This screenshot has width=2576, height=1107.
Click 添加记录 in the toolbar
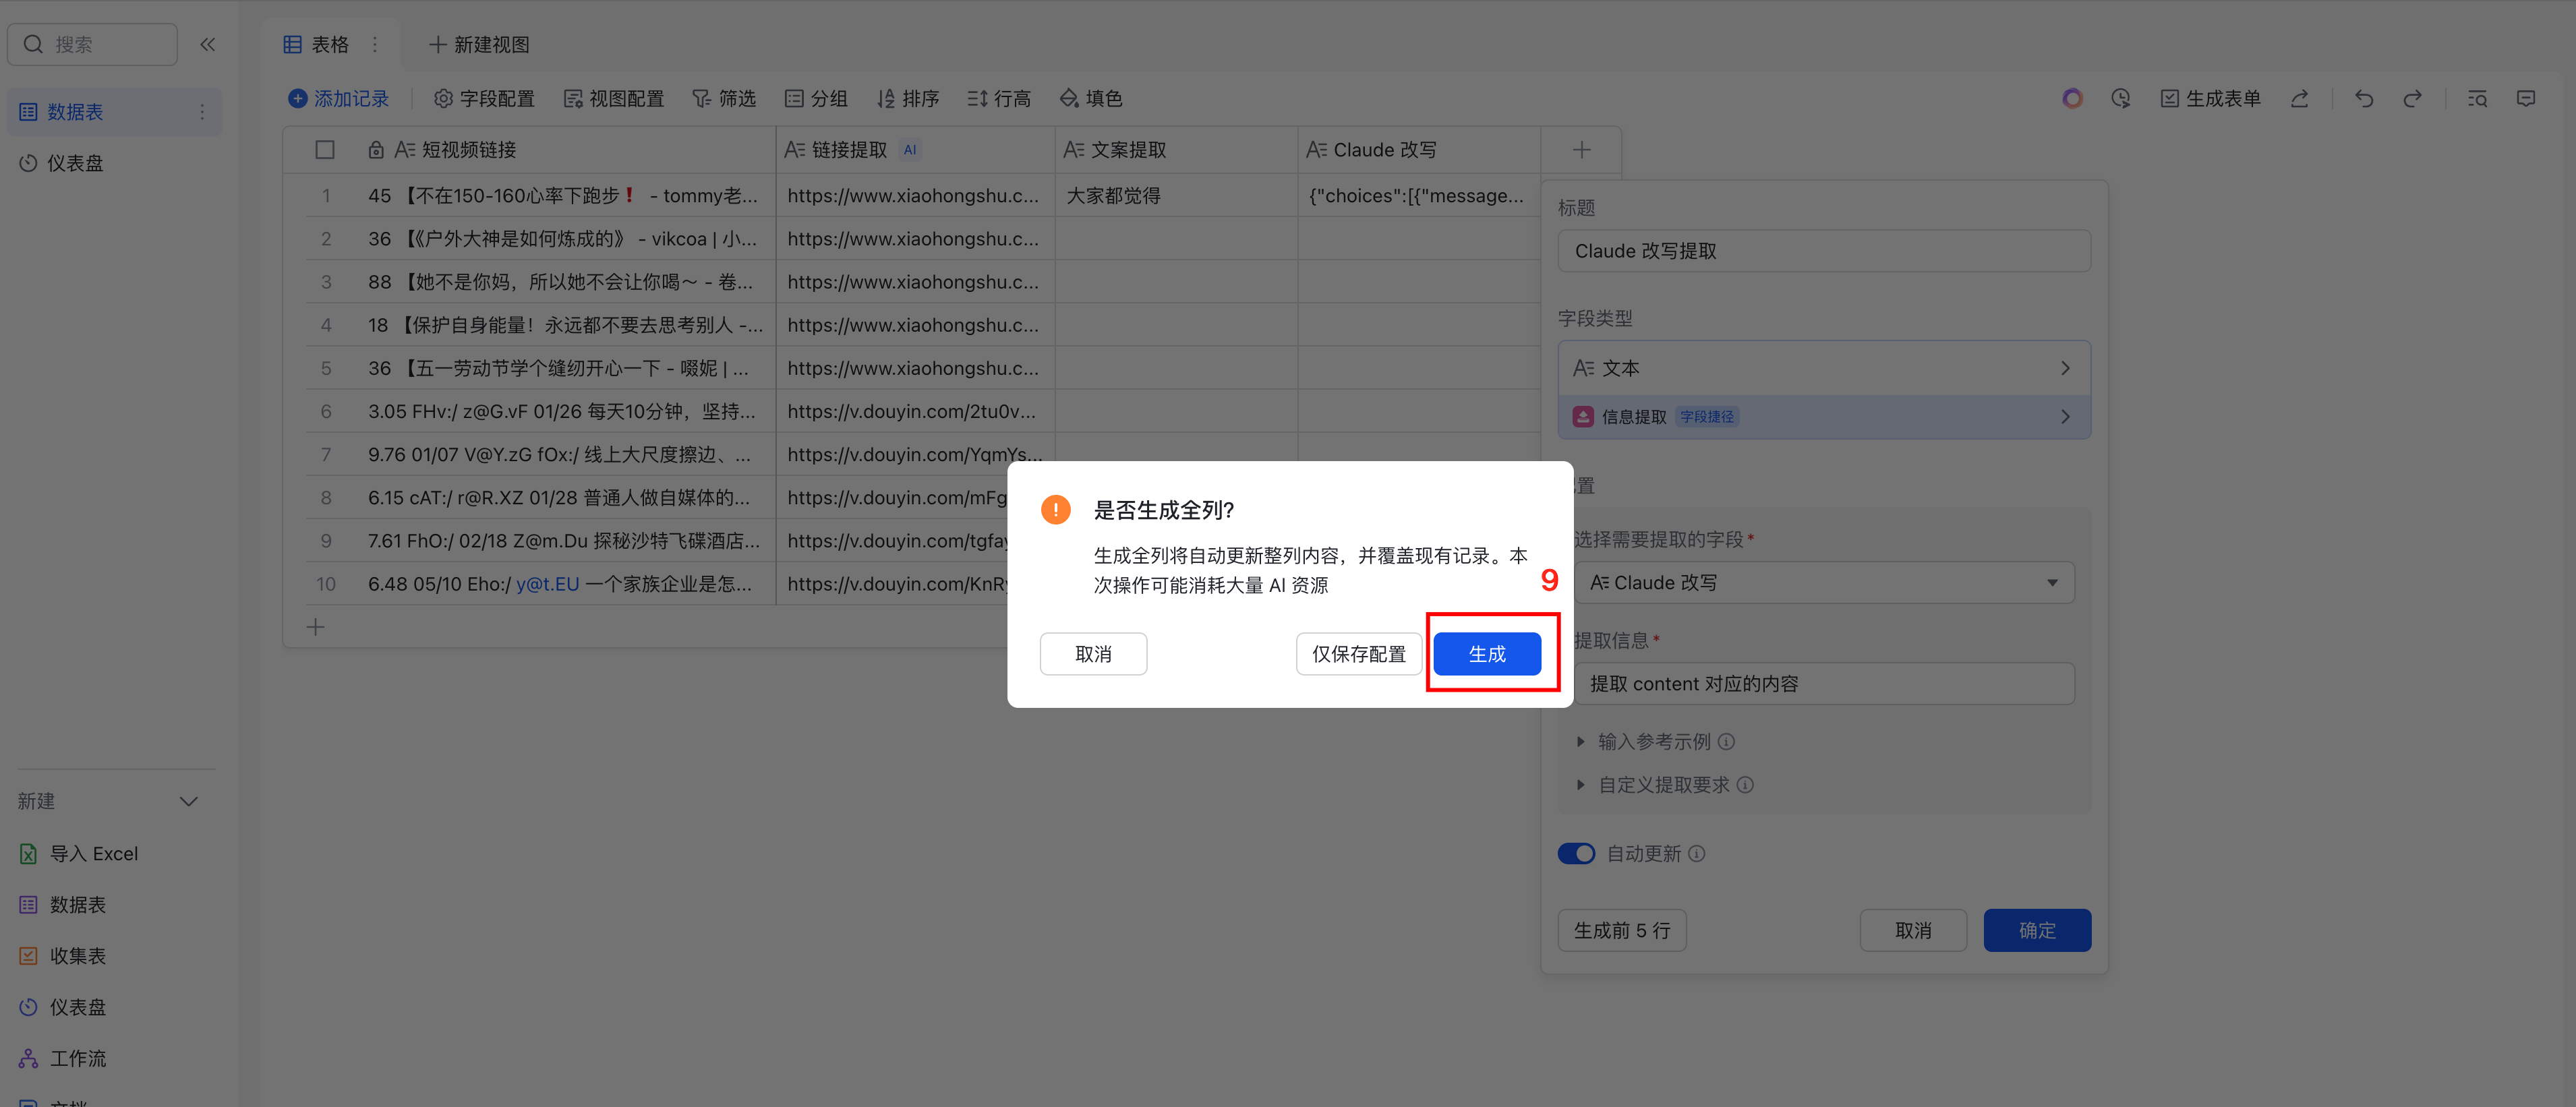click(x=339, y=98)
